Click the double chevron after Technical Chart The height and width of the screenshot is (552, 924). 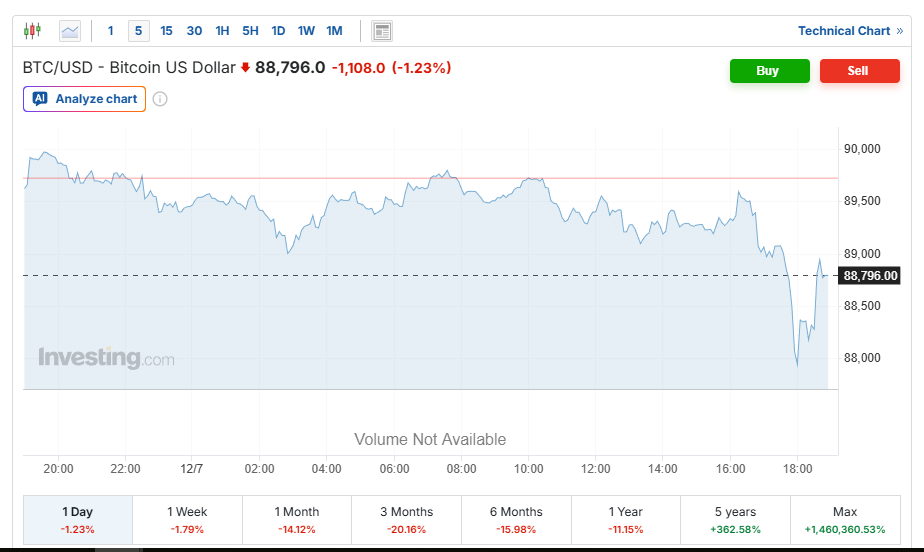[x=899, y=31]
